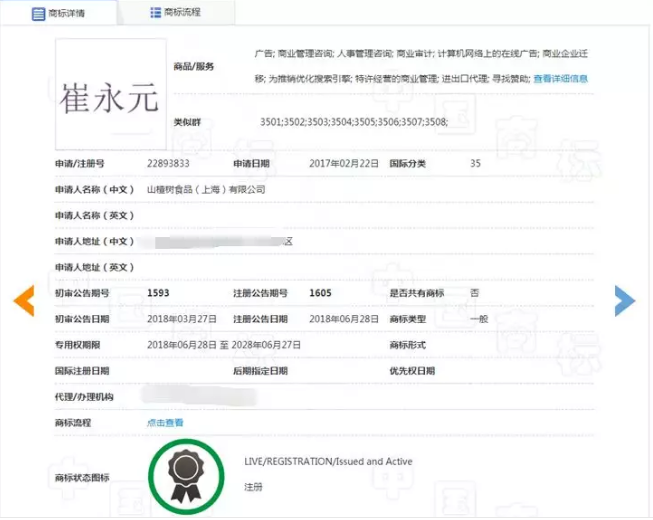Click the 商品/服务 label

(x=194, y=66)
